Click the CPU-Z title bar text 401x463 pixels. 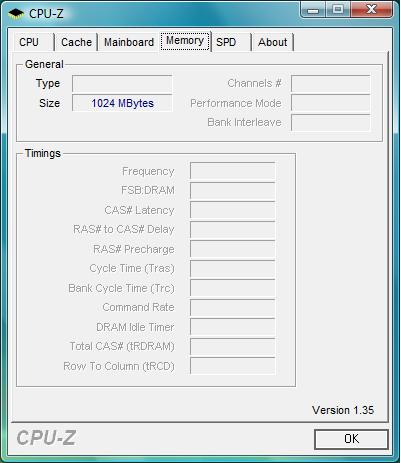[x=46, y=14]
